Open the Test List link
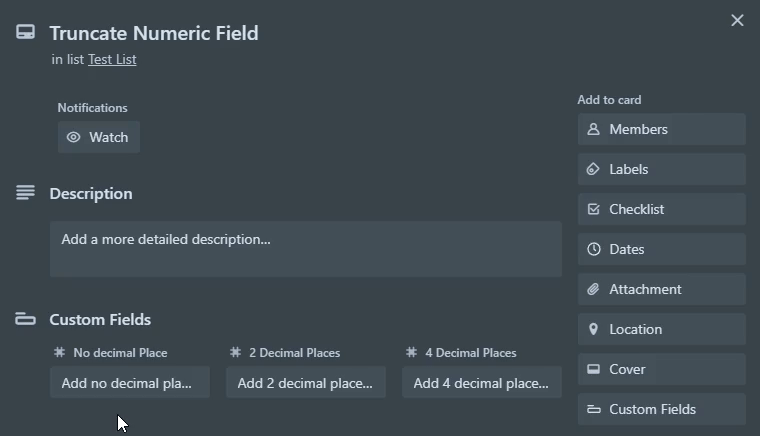Image resolution: width=760 pixels, height=436 pixels. pyautogui.click(x=112, y=59)
